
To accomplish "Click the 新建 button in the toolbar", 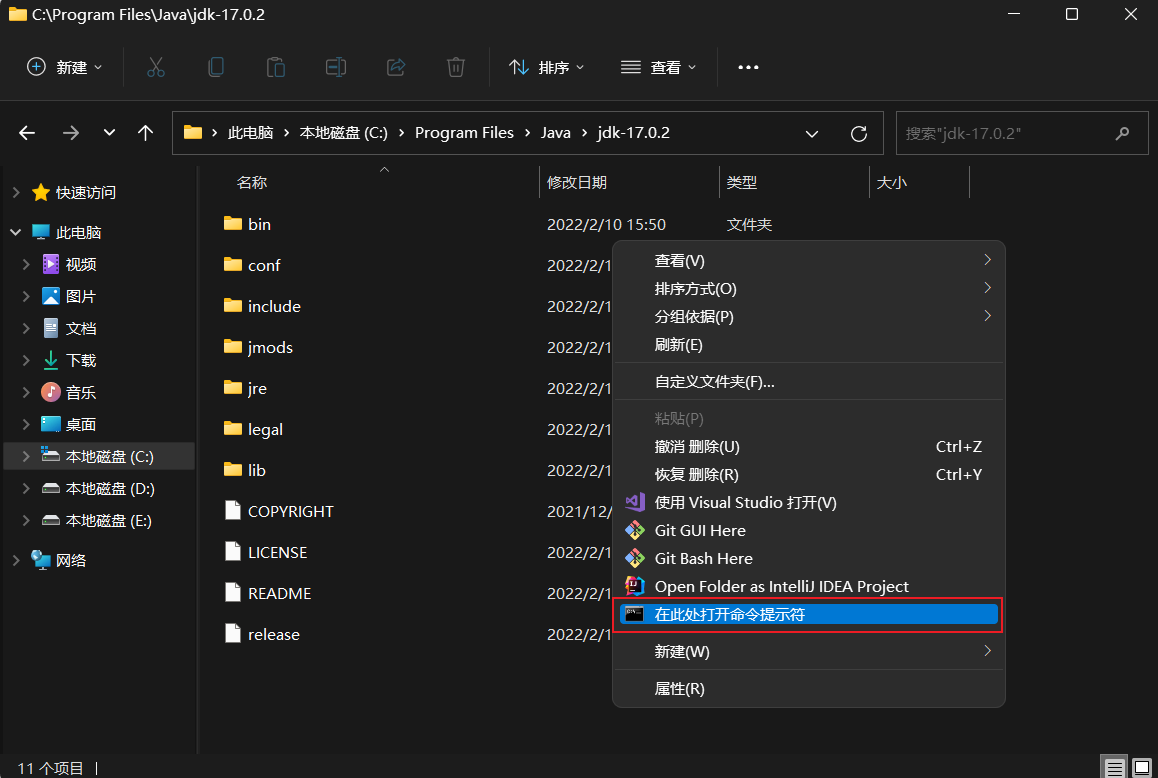I will 63,67.
